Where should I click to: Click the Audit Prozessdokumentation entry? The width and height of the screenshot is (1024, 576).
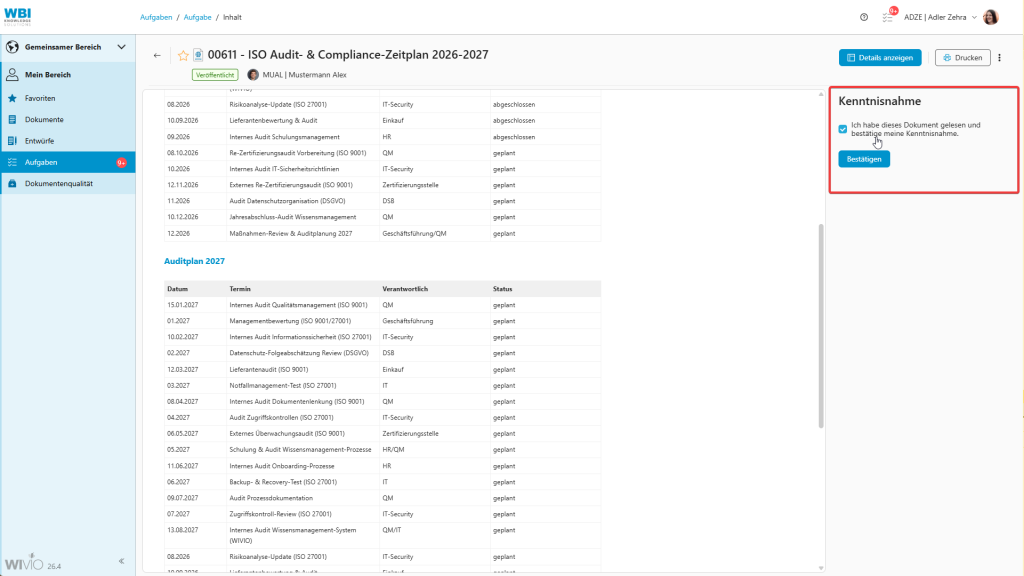[271, 498]
